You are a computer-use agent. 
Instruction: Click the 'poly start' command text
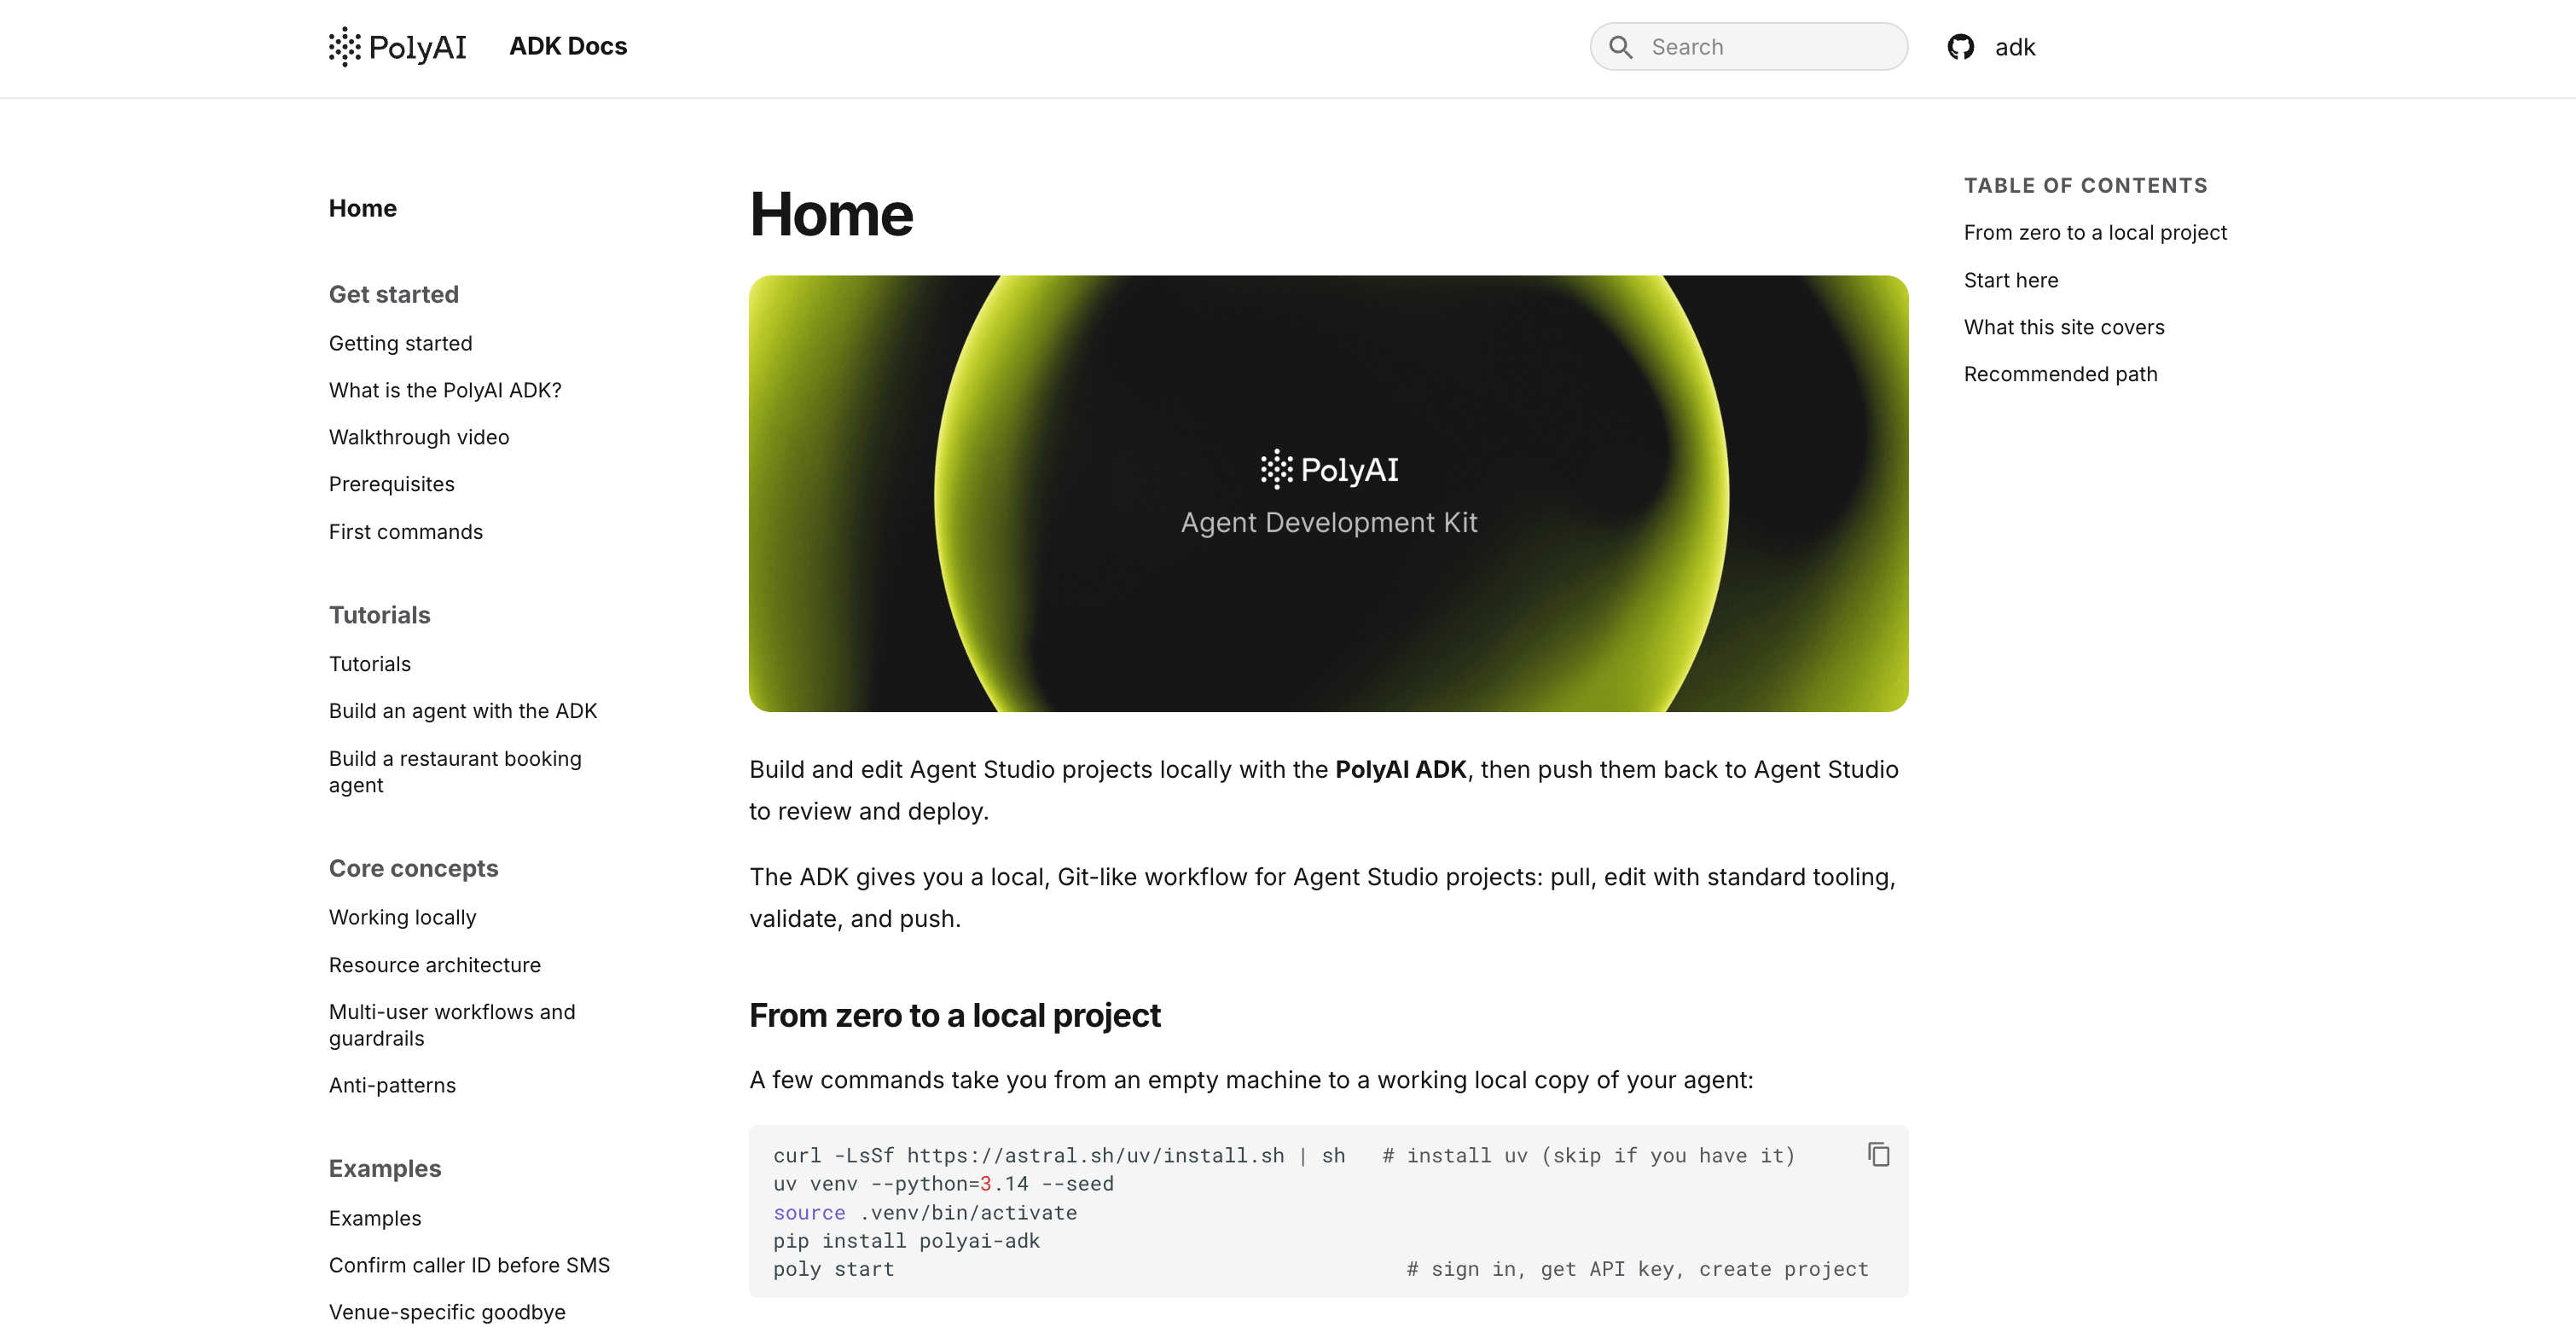point(833,1269)
